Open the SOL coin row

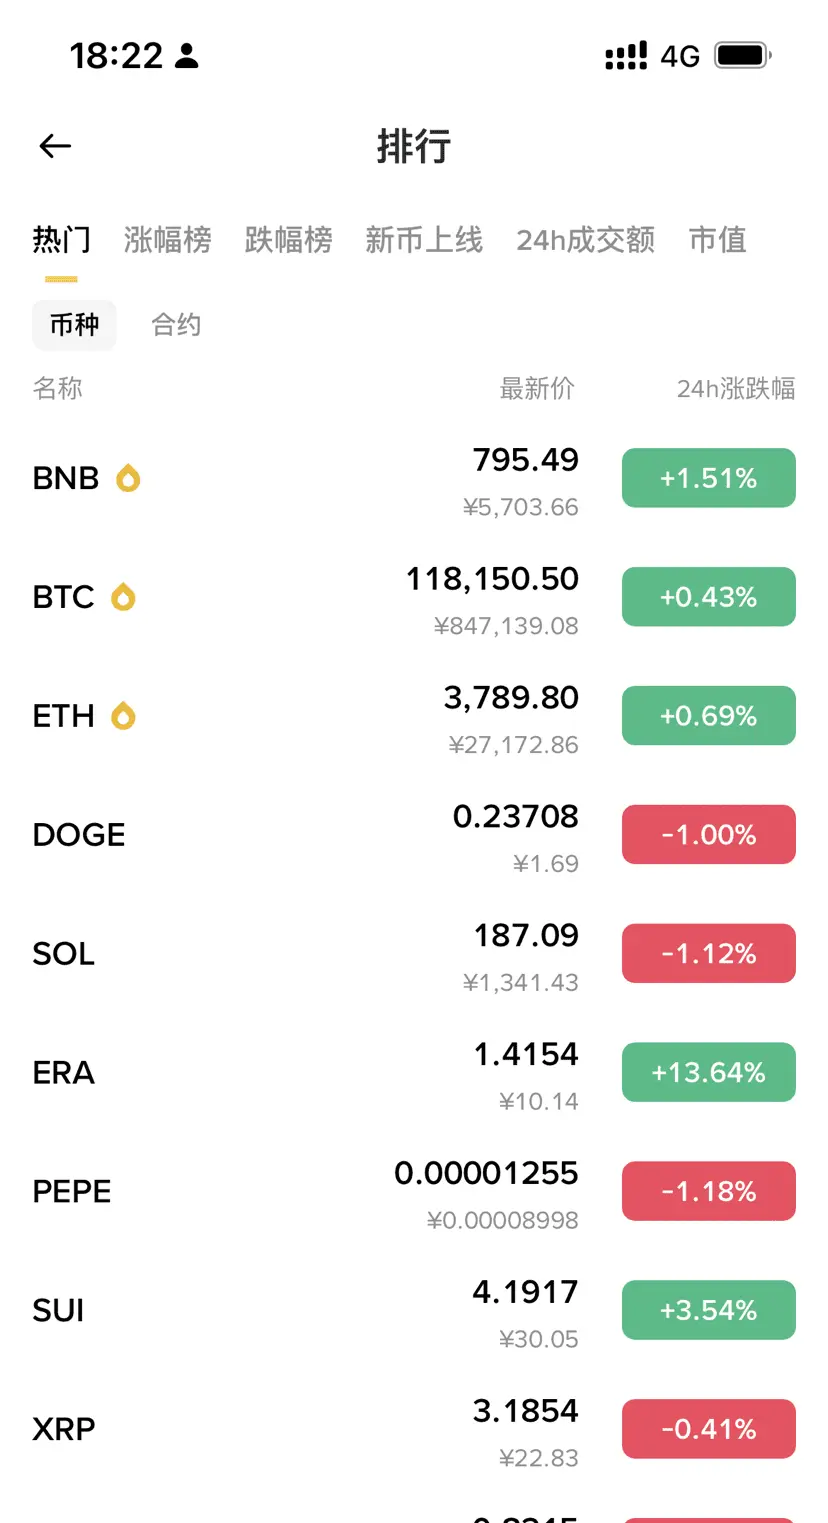(414, 954)
